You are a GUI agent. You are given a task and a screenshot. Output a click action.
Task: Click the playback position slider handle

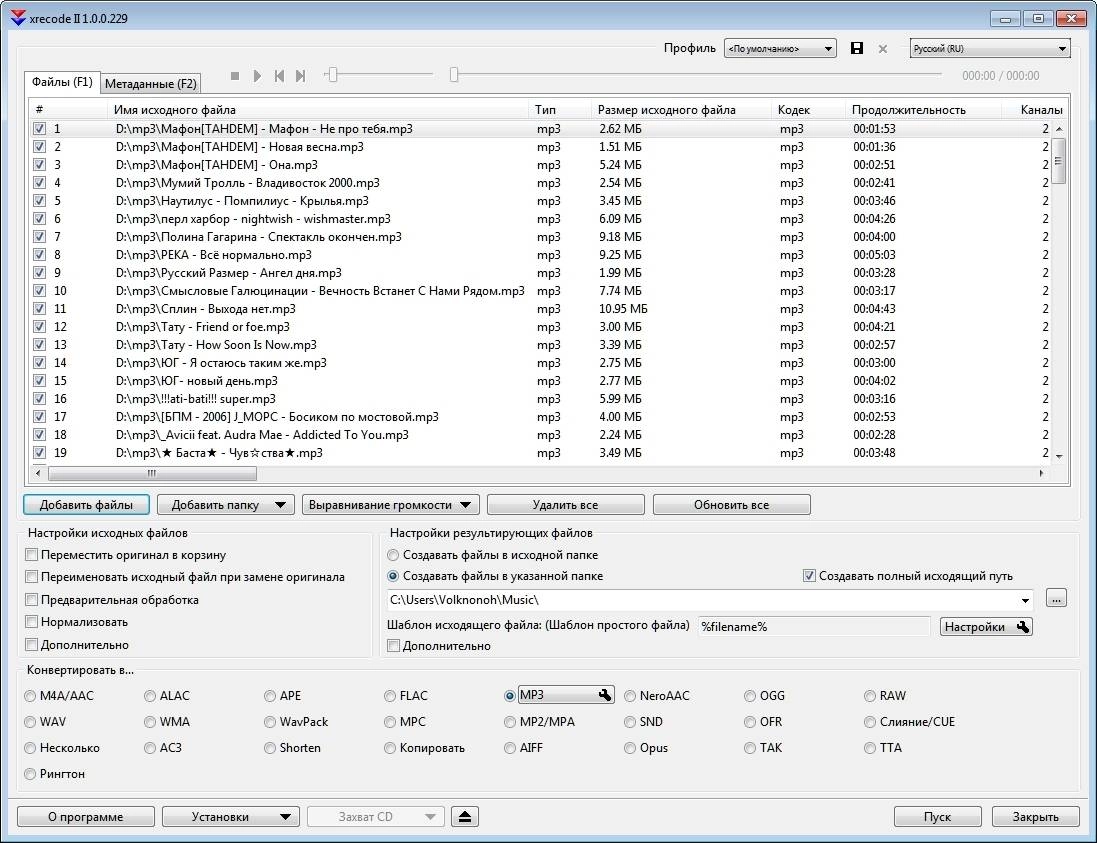[x=454, y=75]
